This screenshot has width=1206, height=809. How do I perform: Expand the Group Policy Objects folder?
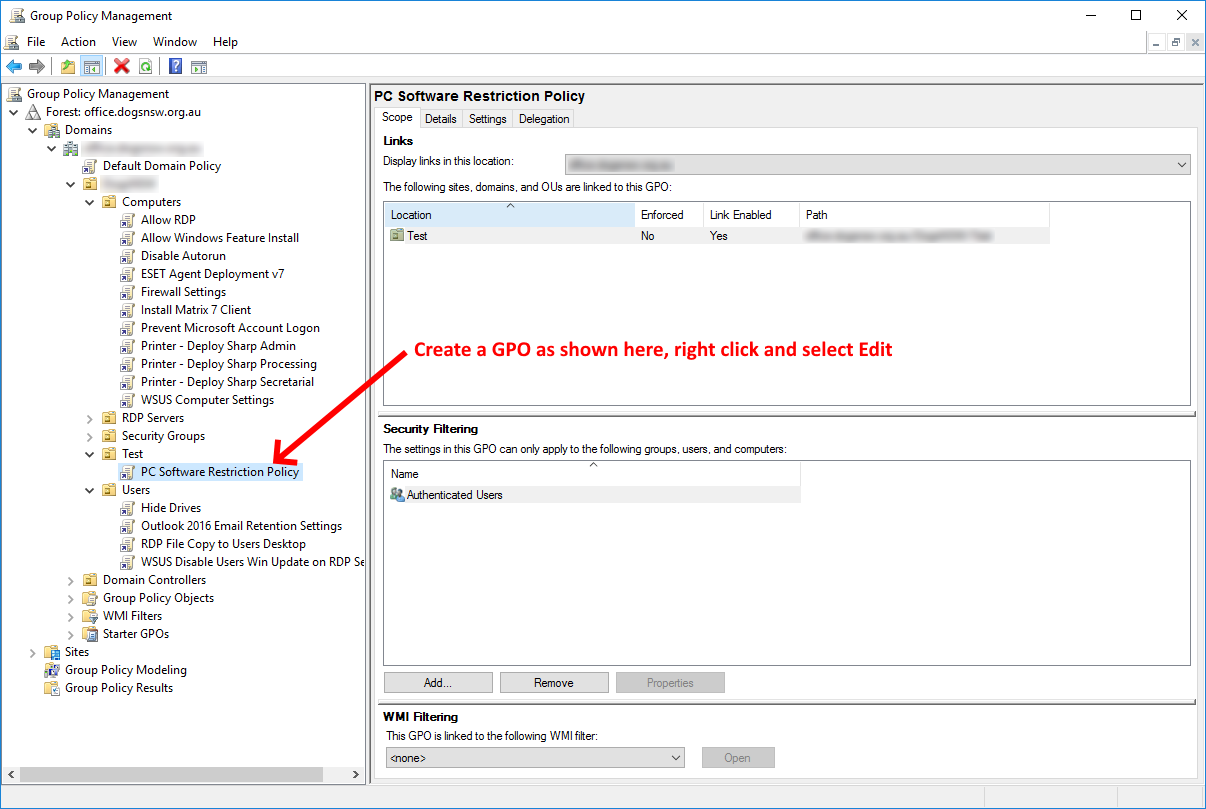pos(71,598)
